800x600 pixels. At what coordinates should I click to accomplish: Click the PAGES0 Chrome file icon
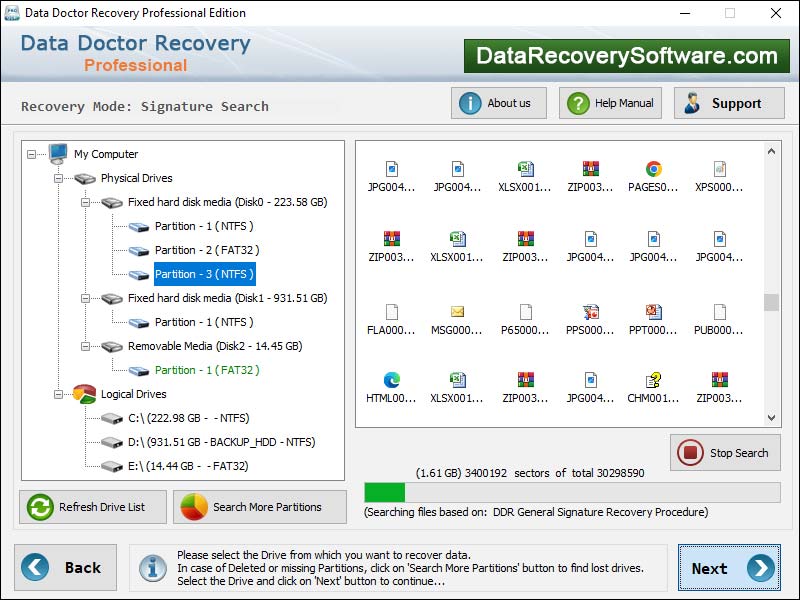click(x=653, y=170)
